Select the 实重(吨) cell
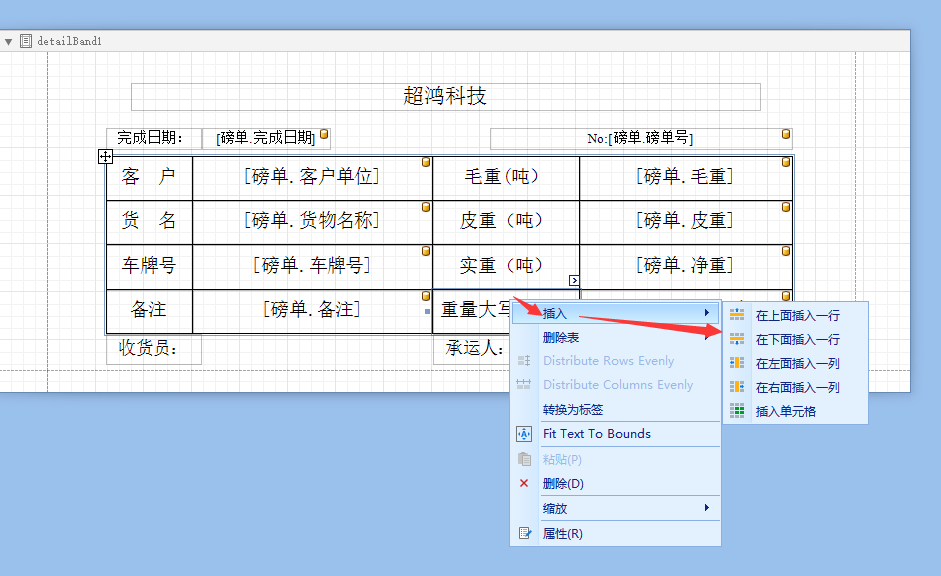Viewport: 941px width, 576px height. click(506, 267)
